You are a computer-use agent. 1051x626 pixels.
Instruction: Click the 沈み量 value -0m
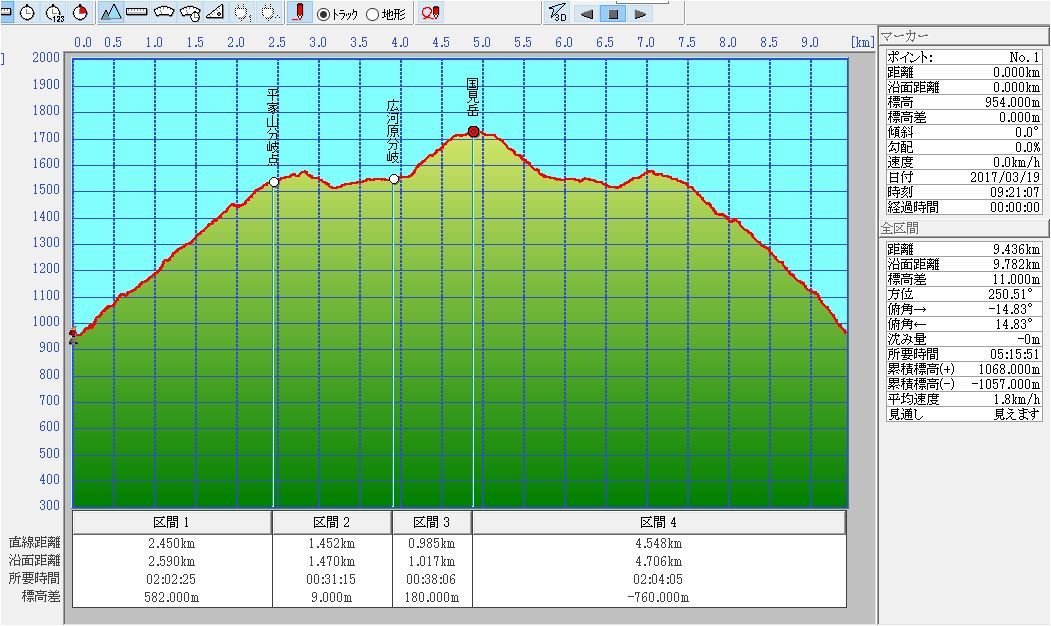pyautogui.click(x=1028, y=340)
